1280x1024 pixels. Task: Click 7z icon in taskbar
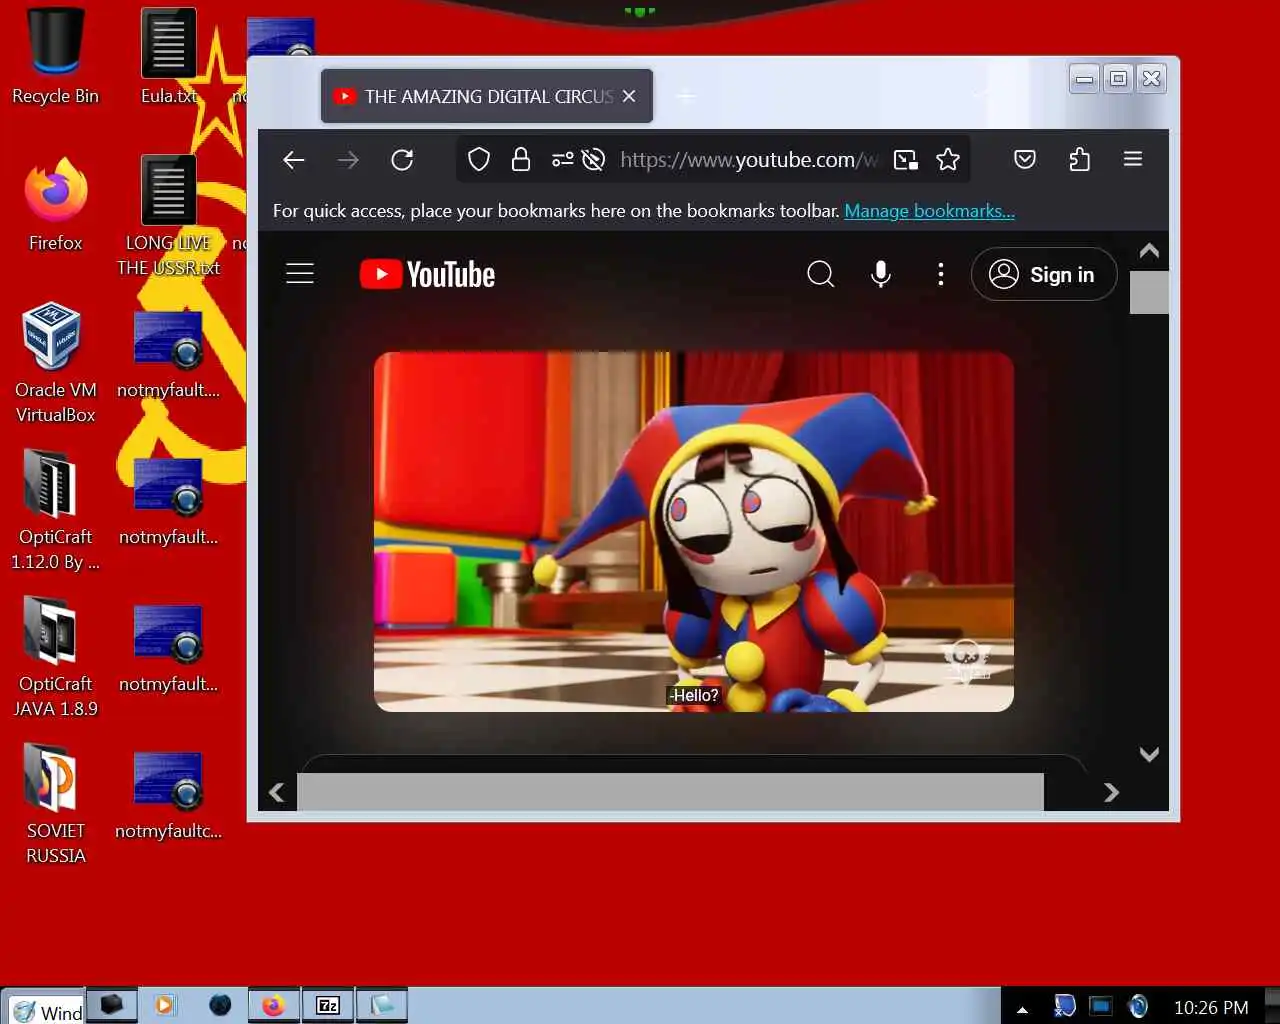pos(328,1005)
